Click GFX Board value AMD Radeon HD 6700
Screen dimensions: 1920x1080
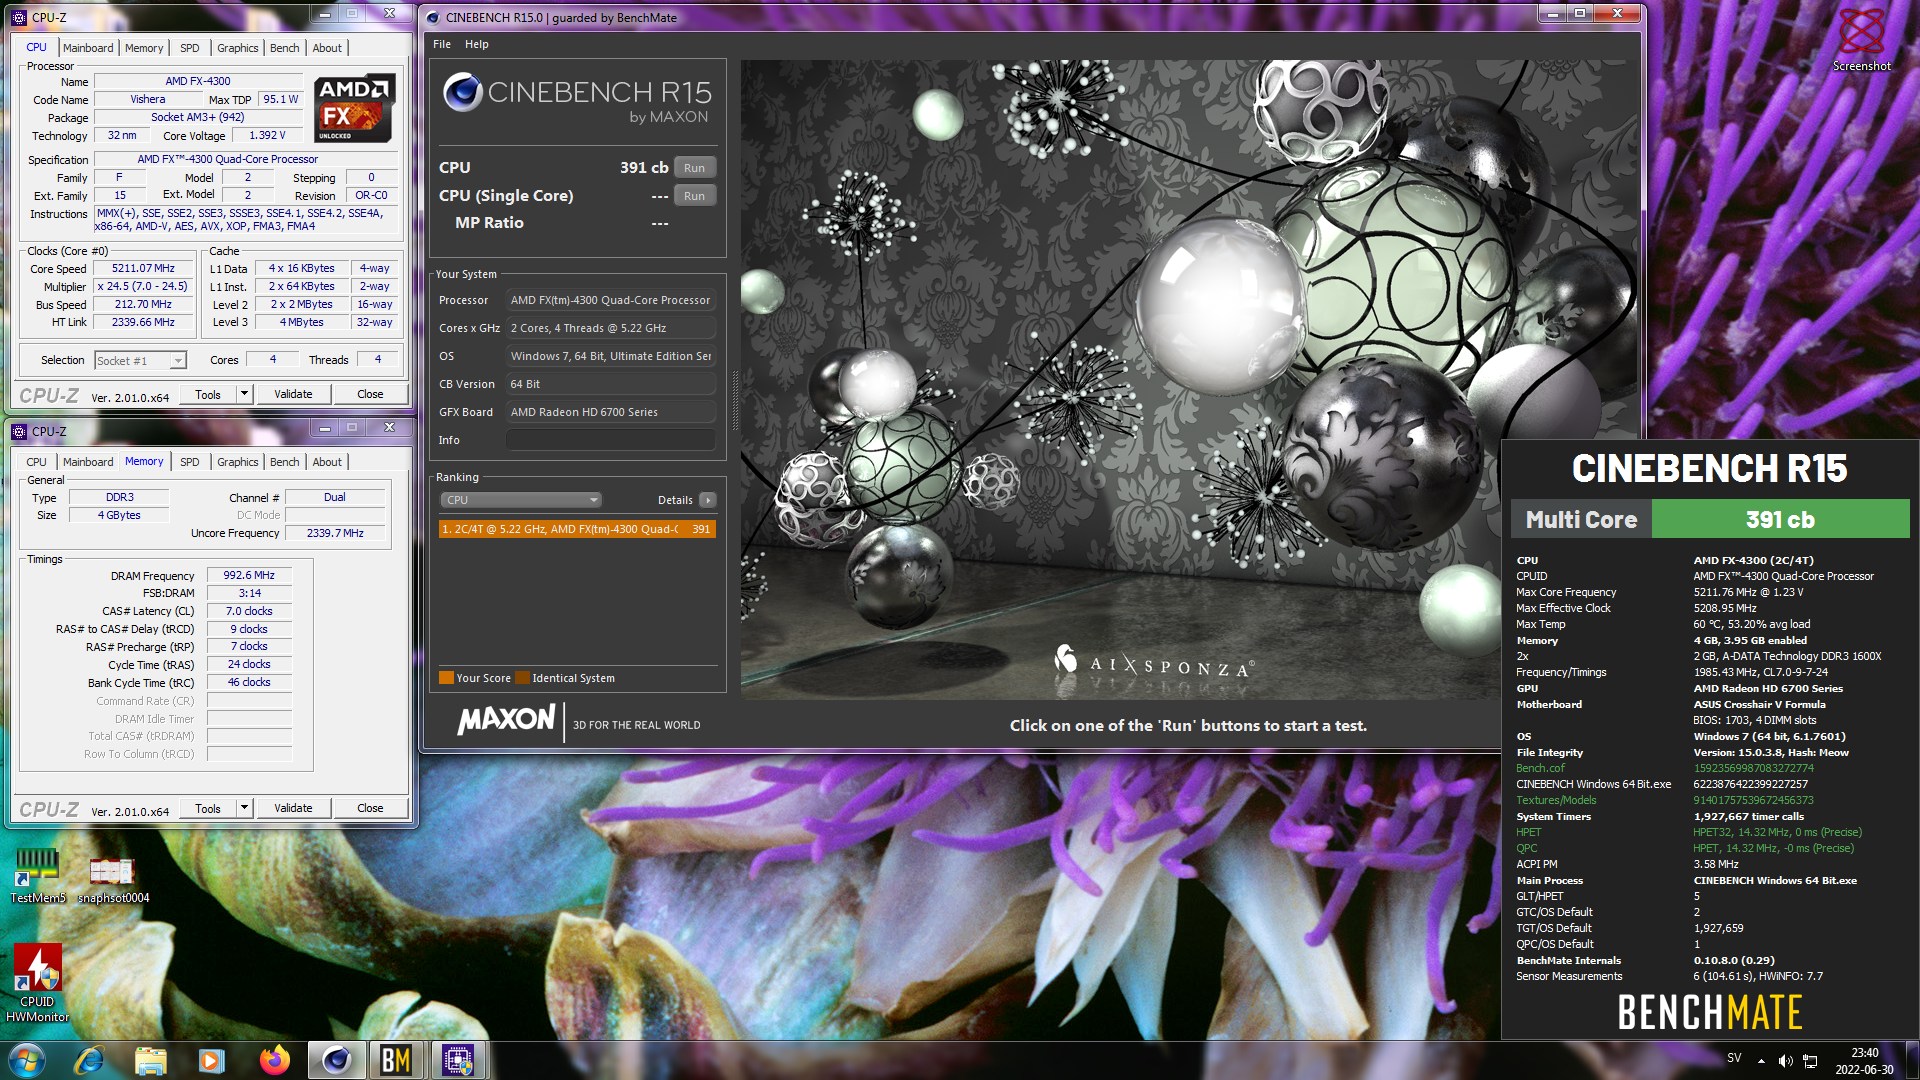tap(610, 412)
